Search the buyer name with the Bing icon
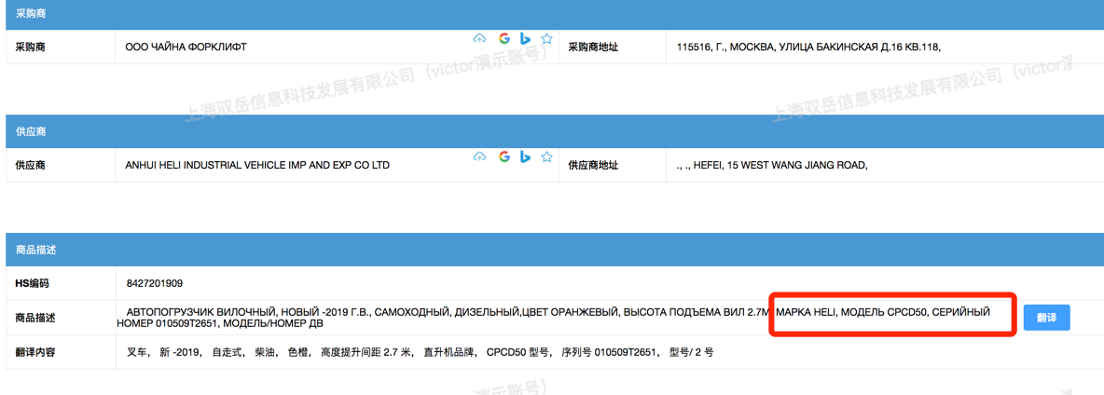Viewport: 1104px width, 395px height. (x=525, y=38)
